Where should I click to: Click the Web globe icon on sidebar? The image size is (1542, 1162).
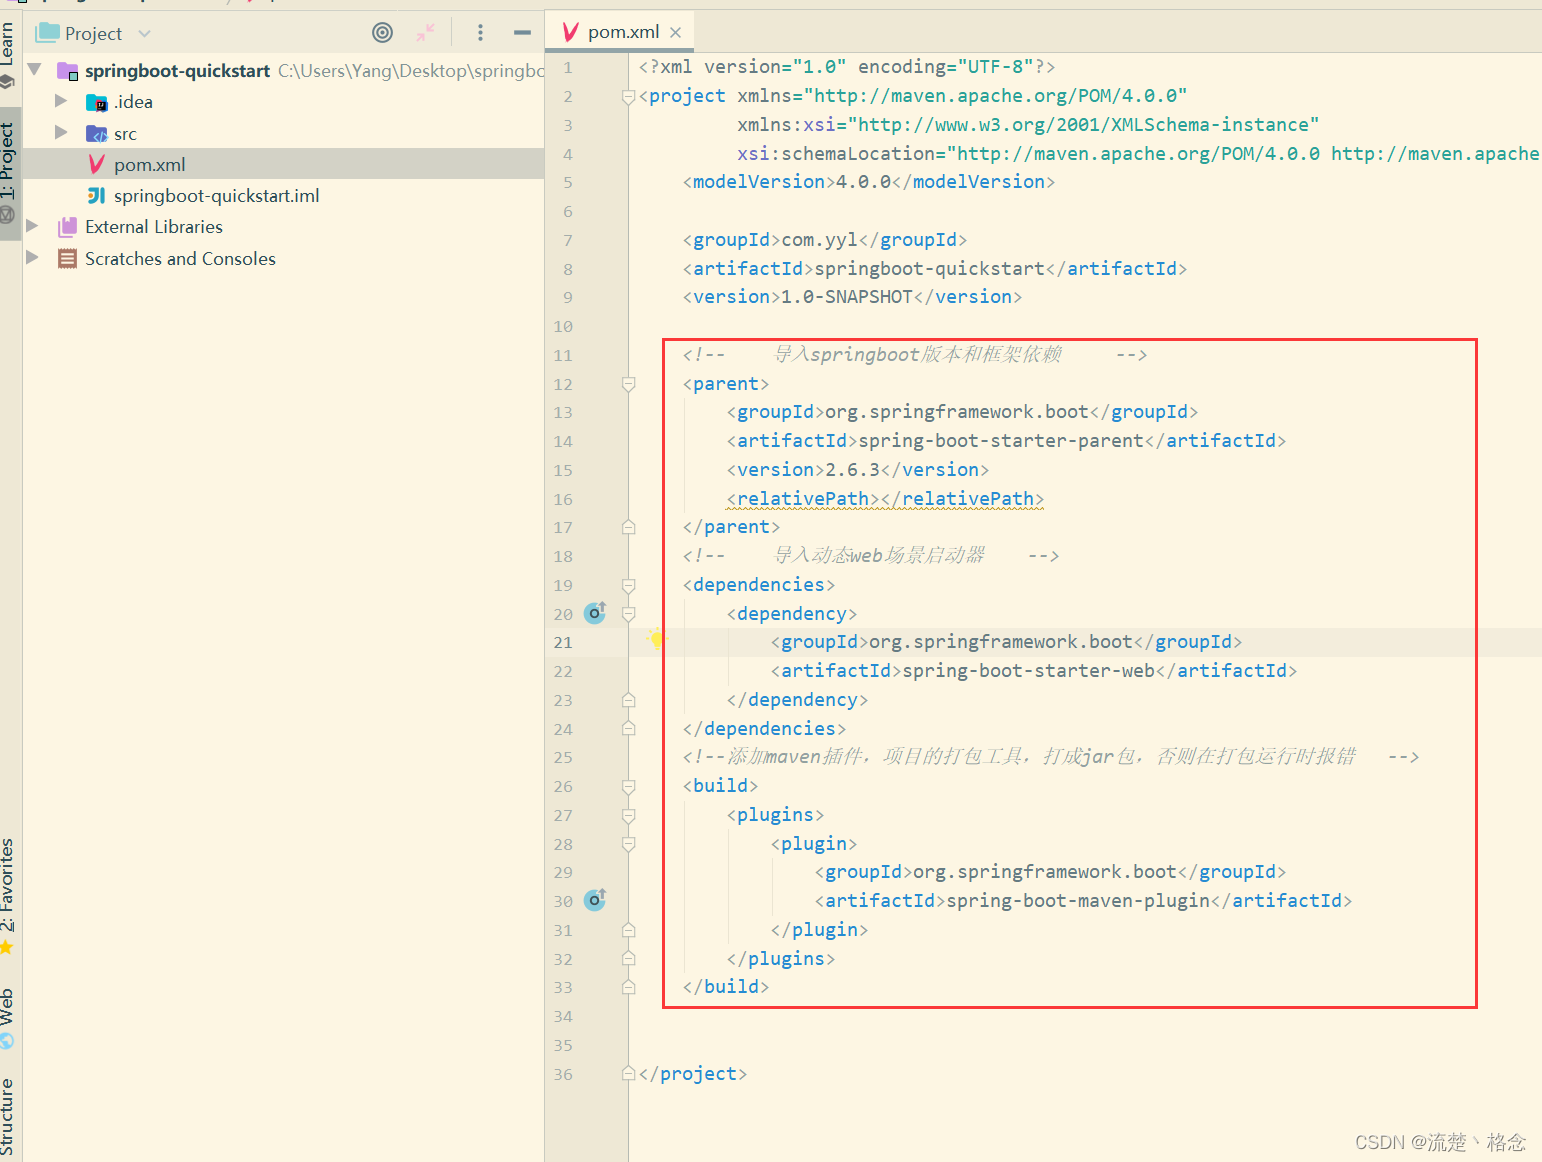(x=7, y=1041)
